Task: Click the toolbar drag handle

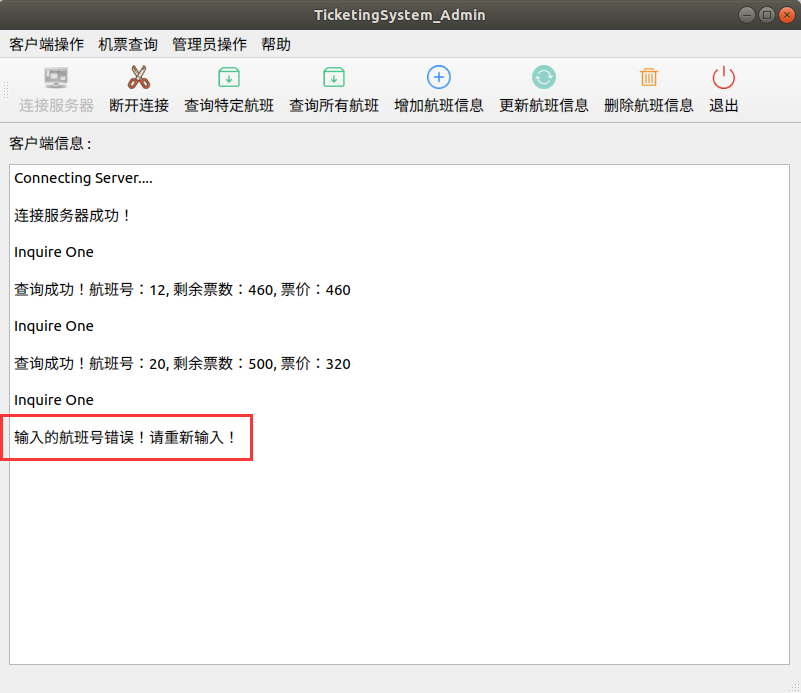Action: [x=6, y=90]
